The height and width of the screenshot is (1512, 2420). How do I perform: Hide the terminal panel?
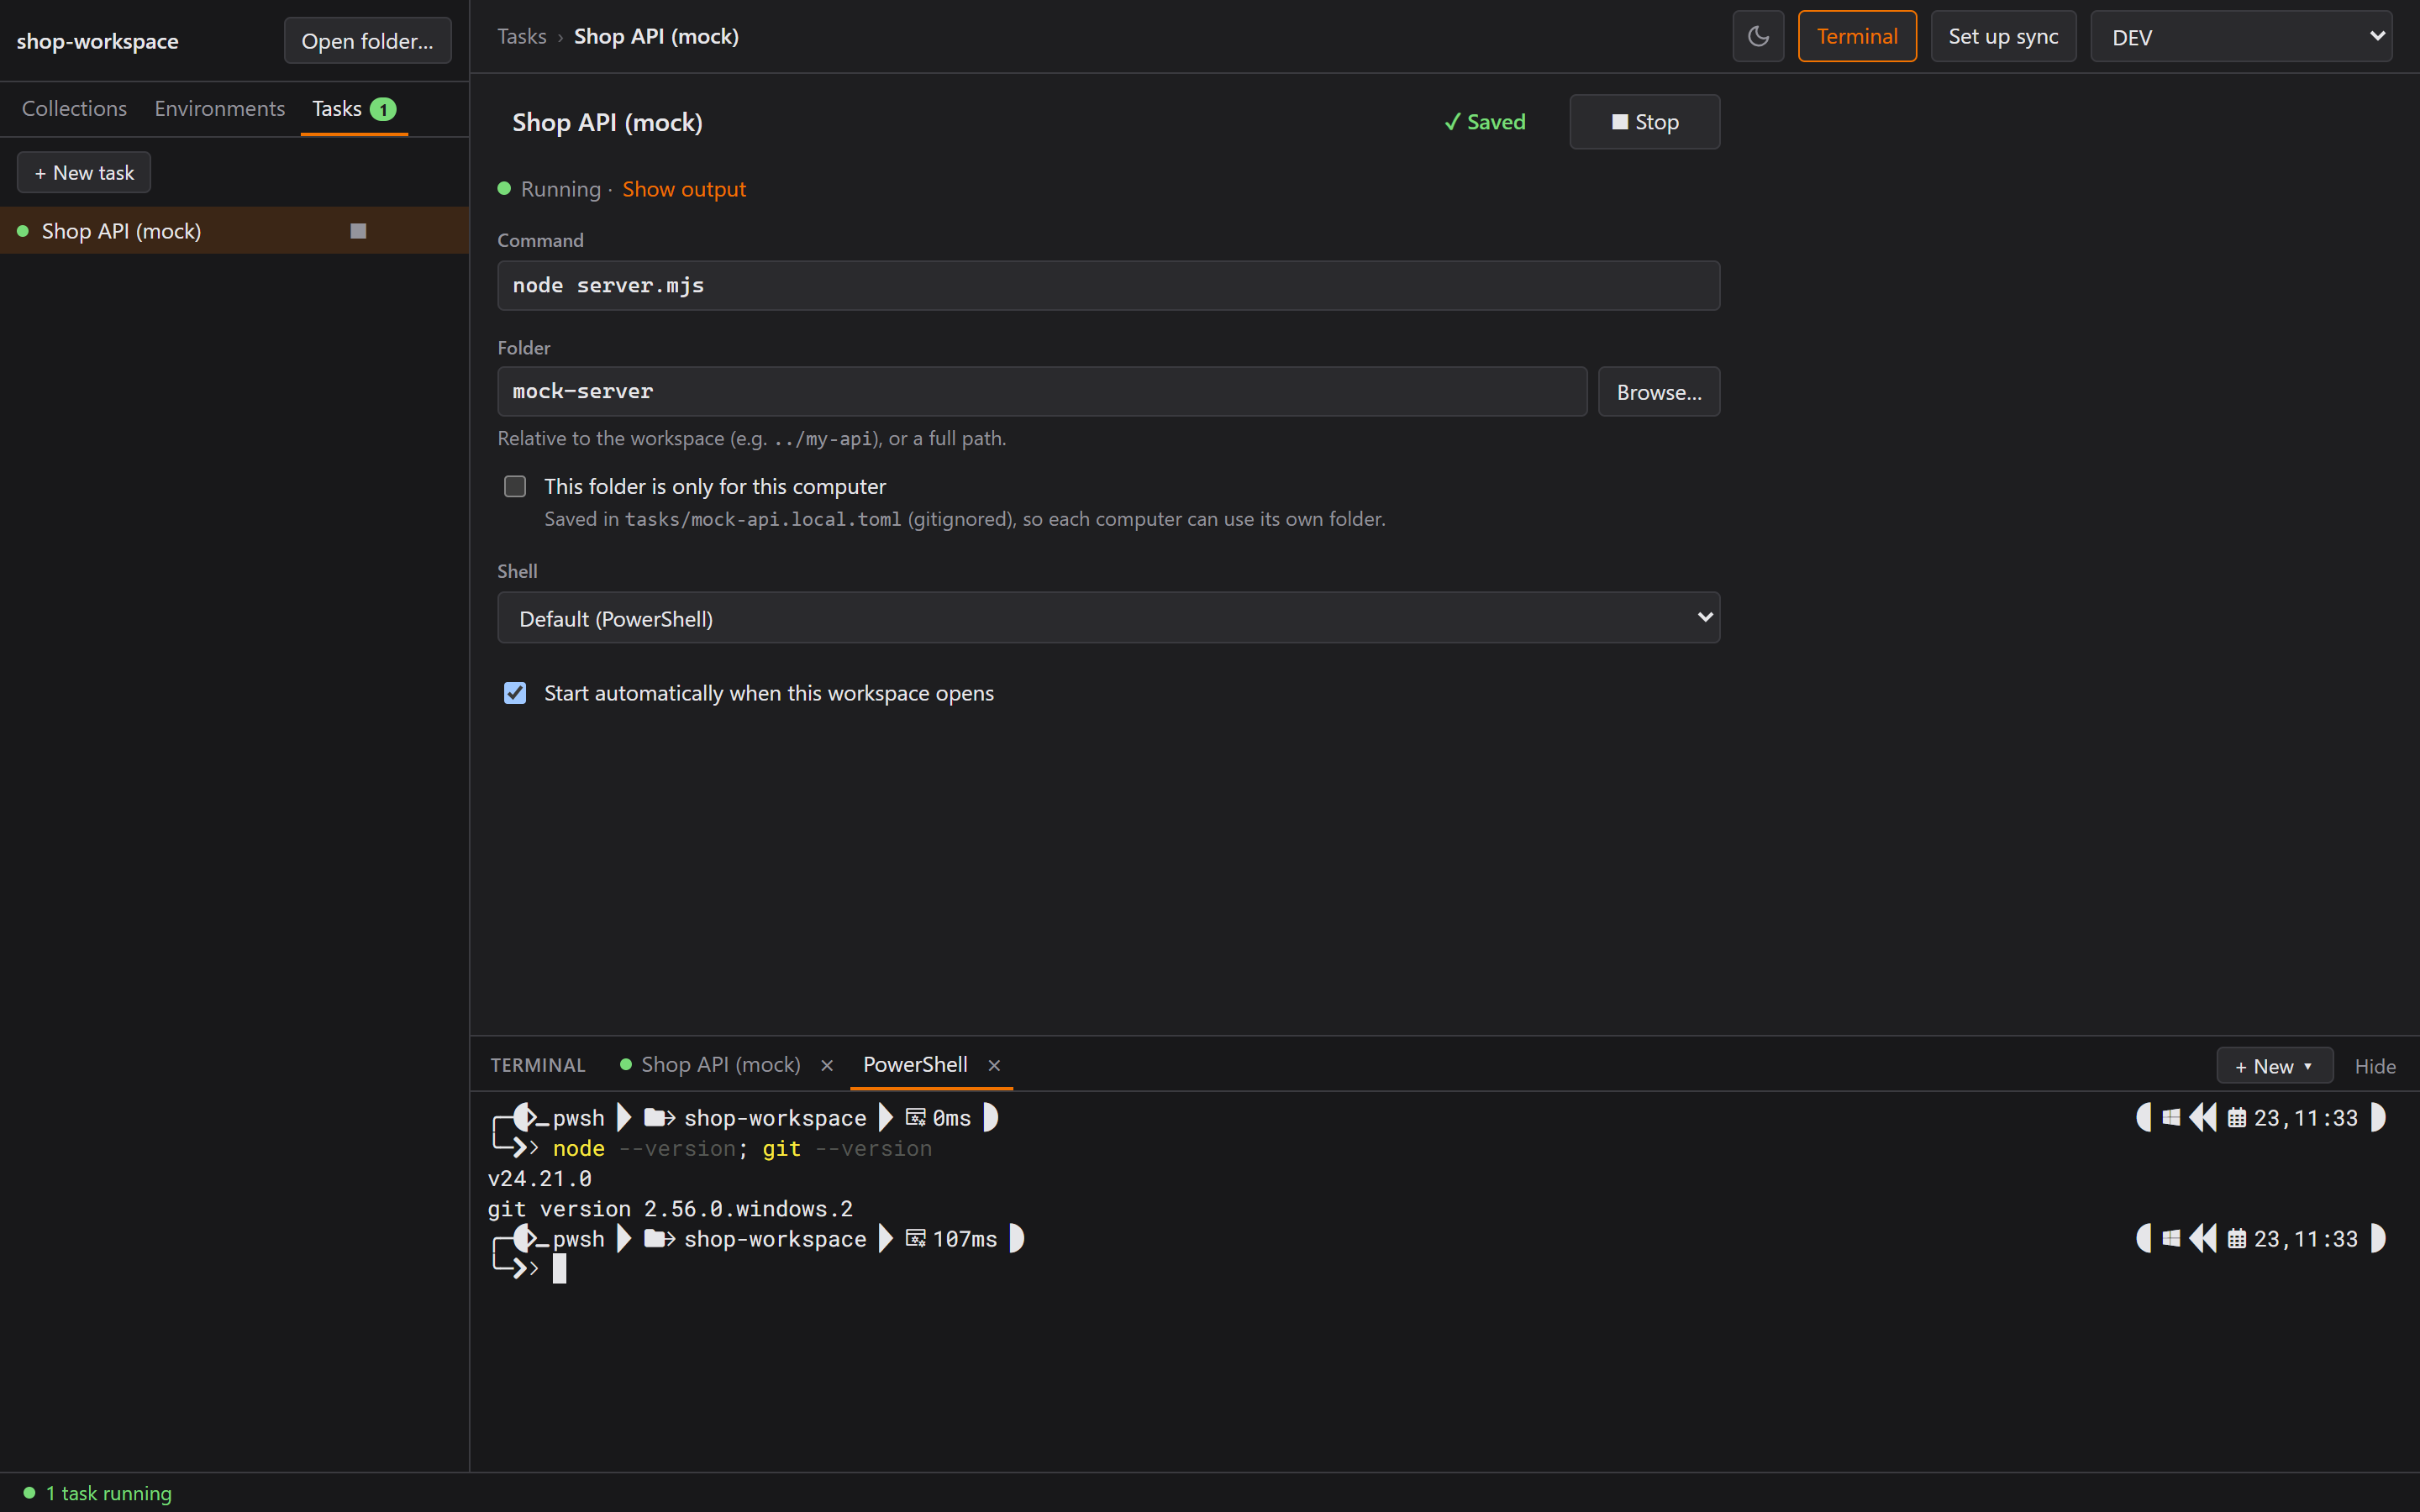2375,1067
